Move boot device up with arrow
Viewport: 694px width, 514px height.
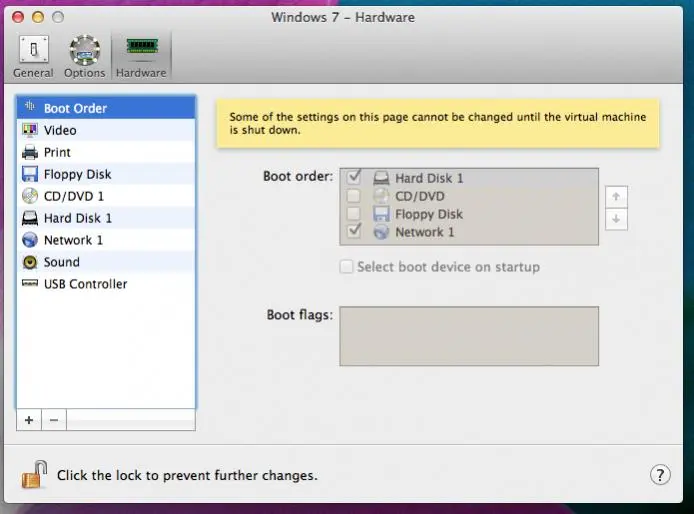click(x=616, y=198)
